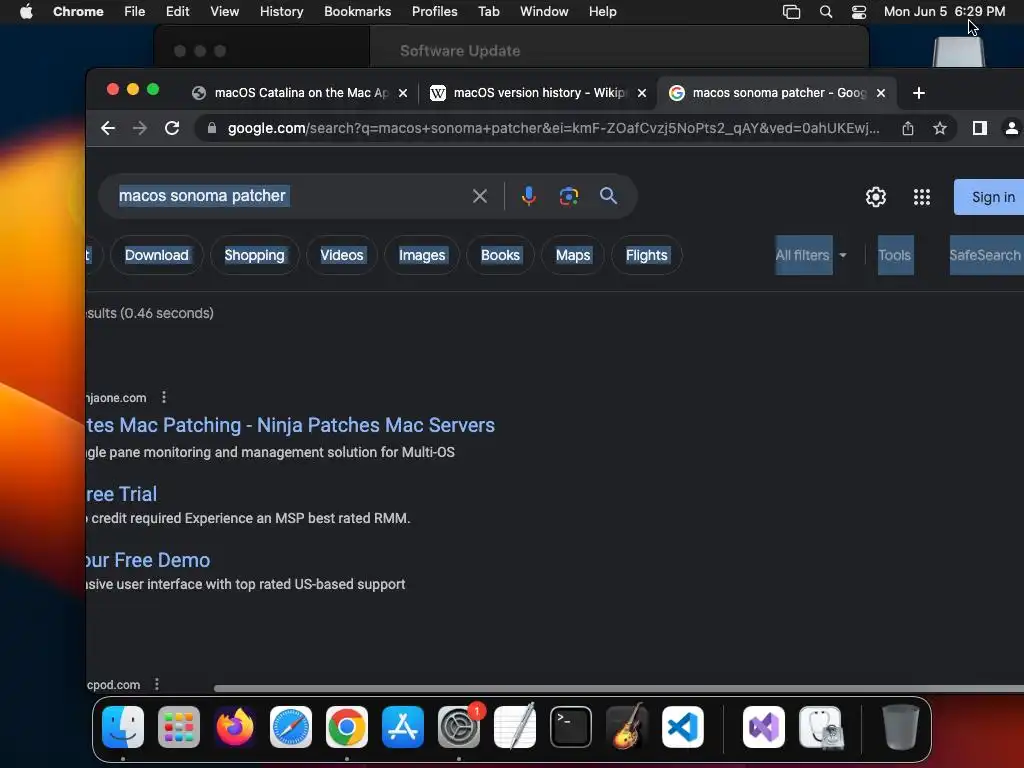Open the menu dots next to the cpod.com result
1024x768 pixels.
[x=157, y=684]
